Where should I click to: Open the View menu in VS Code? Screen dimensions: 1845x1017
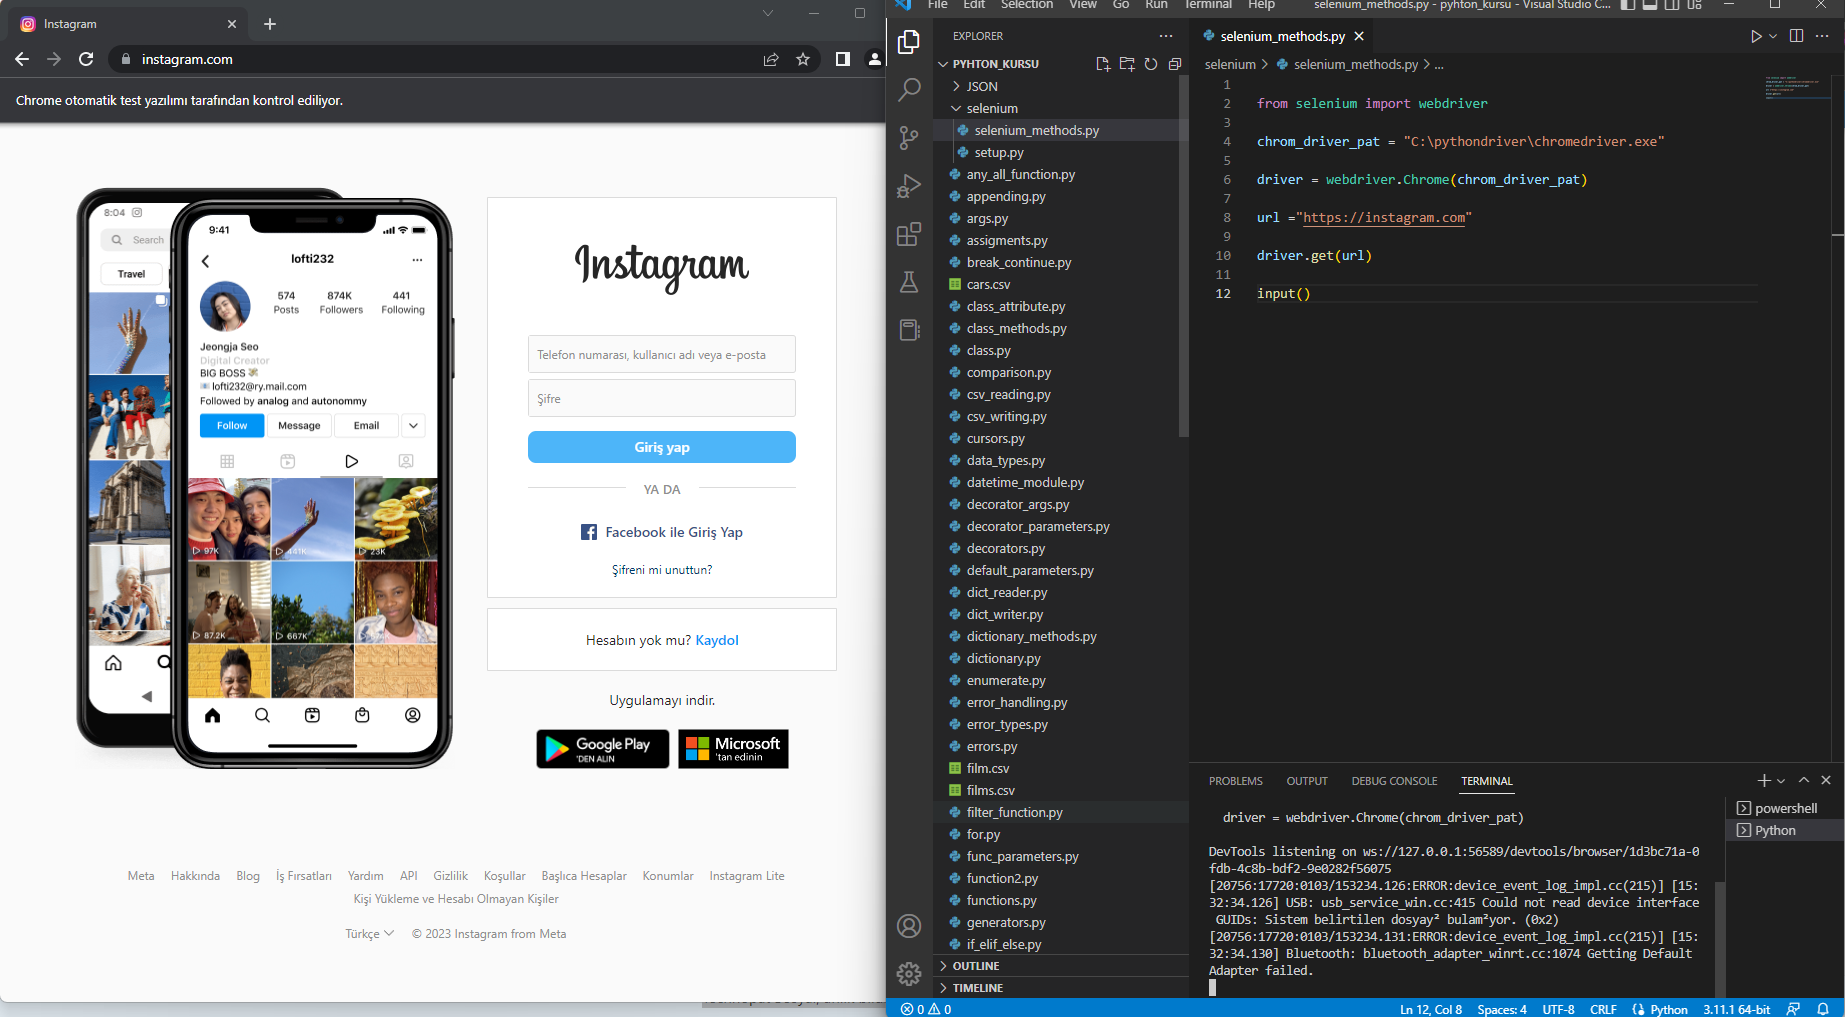tap(1083, 5)
